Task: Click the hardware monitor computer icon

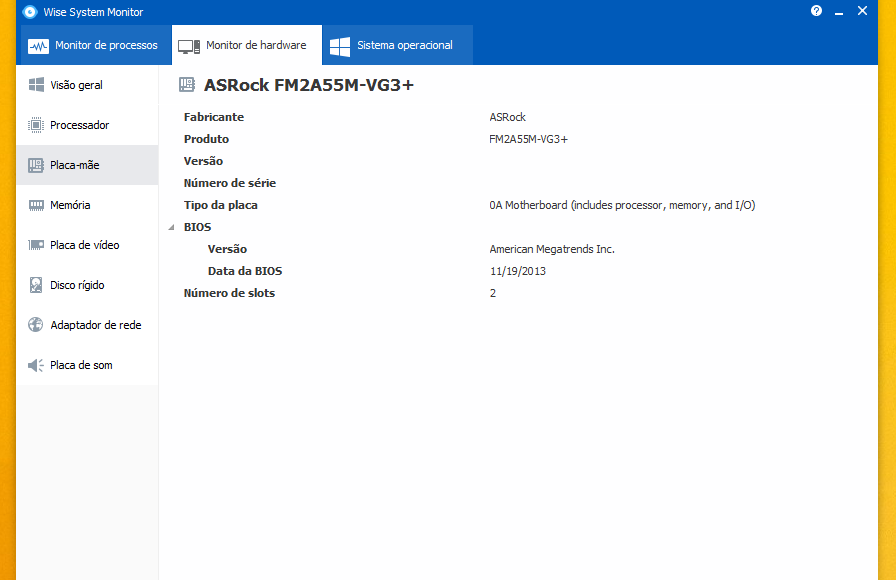Action: [189, 46]
